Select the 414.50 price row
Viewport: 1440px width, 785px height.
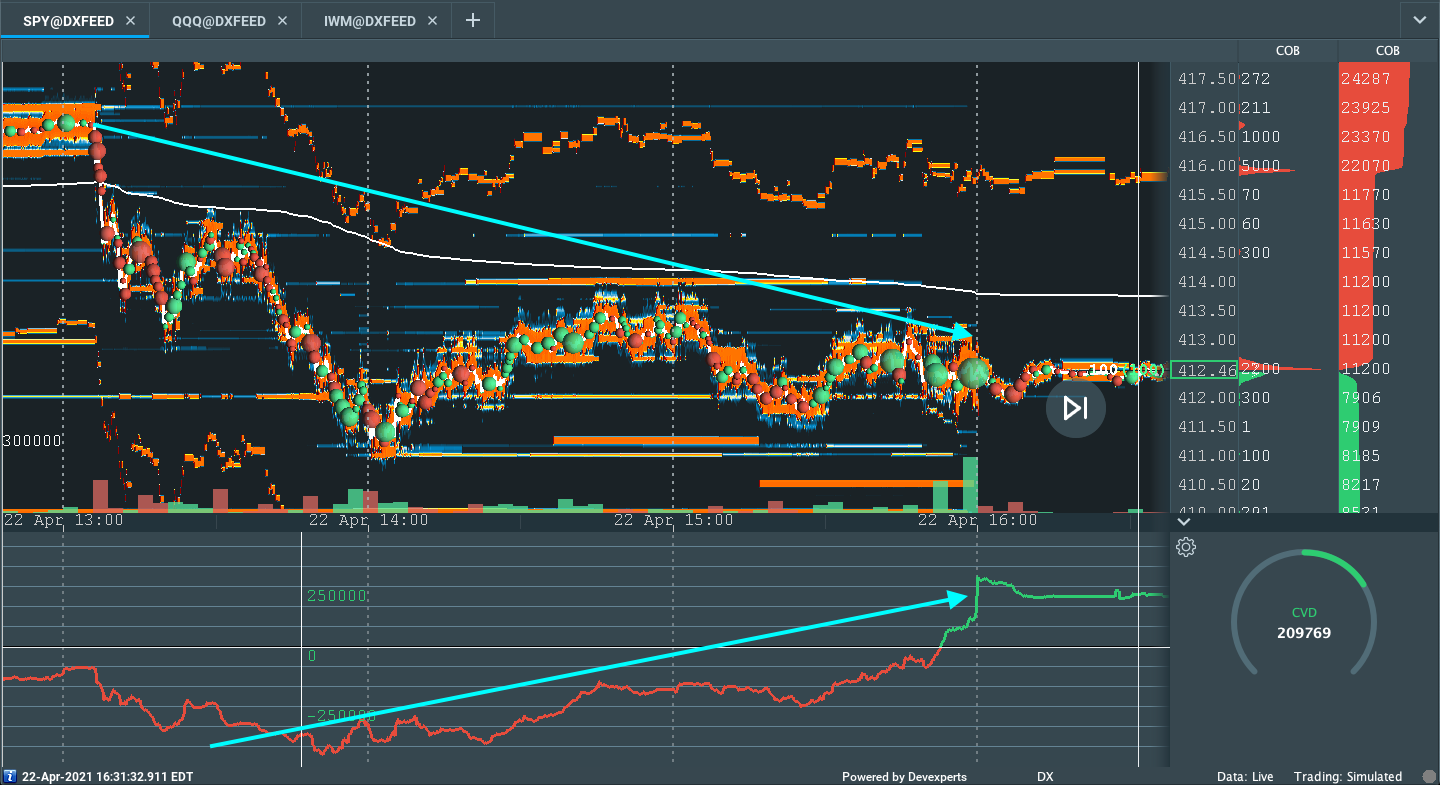coord(1208,253)
